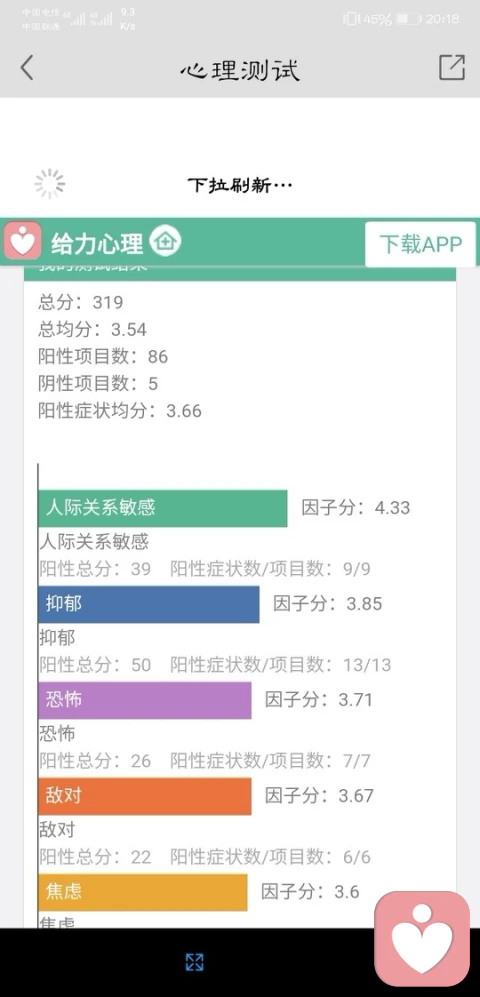The height and width of the screenshot is (997, 480).
Task: Tap the 总分: 319 line
Action: [x=81, y=302]
